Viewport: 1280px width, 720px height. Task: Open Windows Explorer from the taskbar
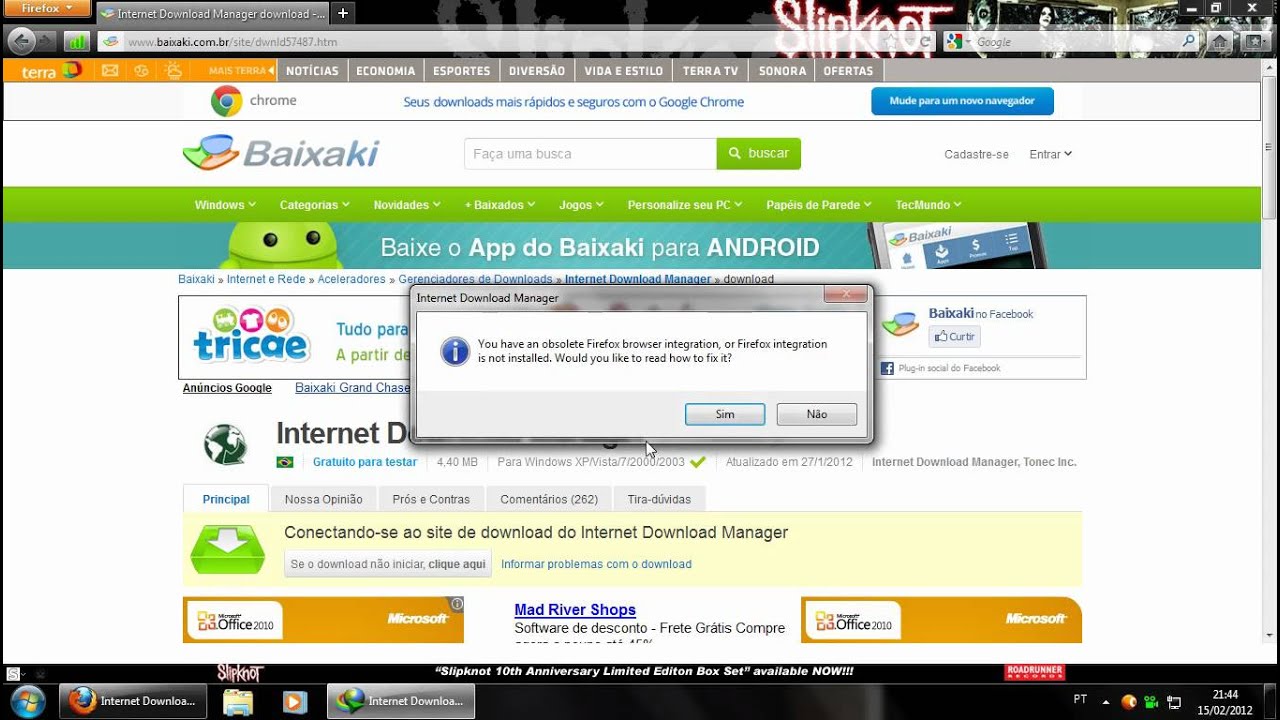tap(238, 702)
